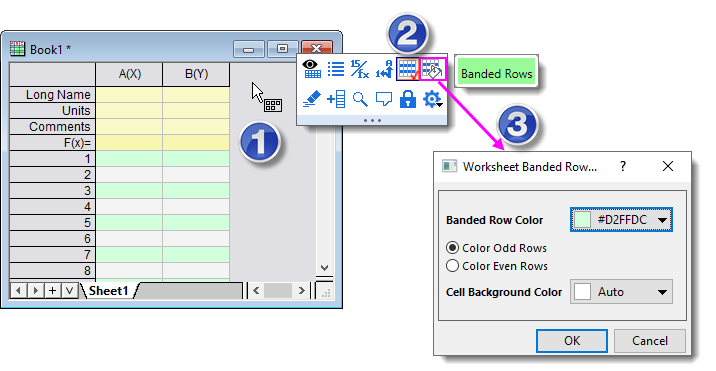Close the Worksheet Banded Rows dialog

point(668,166)
